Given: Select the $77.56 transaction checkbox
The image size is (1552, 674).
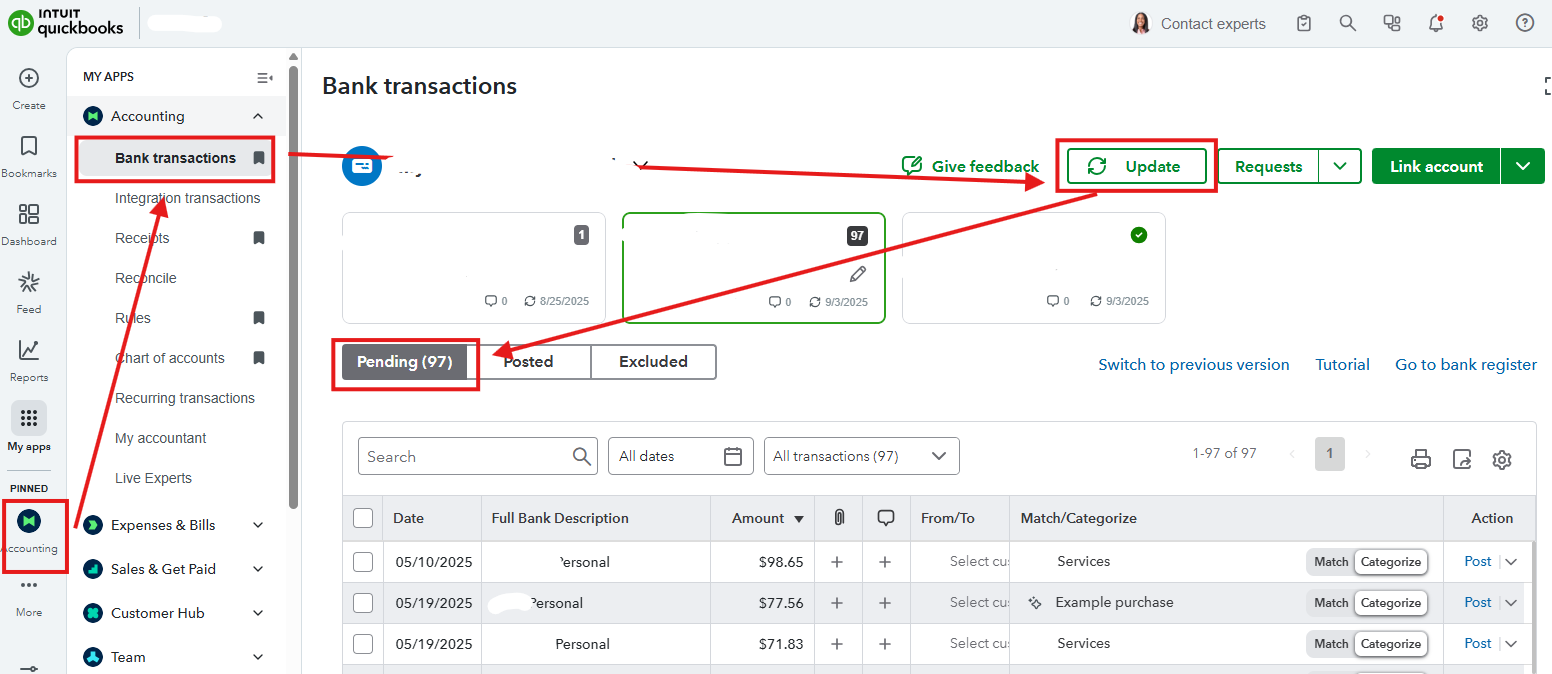Looking at the screenshot, I should (x=363, y=603).
